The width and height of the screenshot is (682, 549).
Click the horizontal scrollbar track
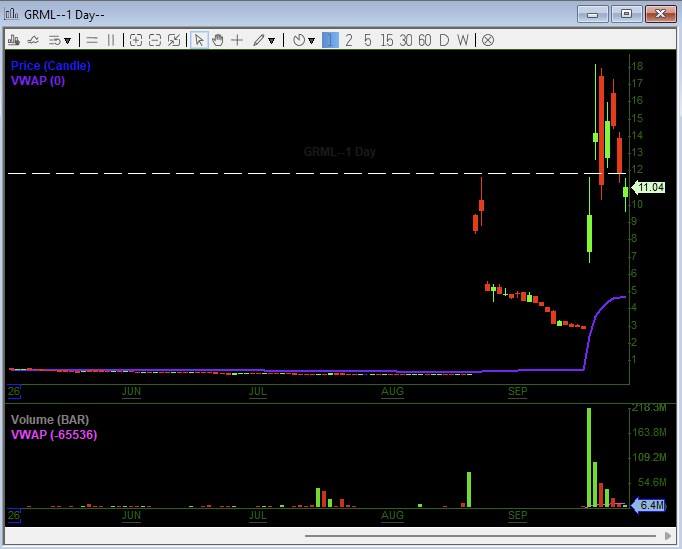pos(480,536)
